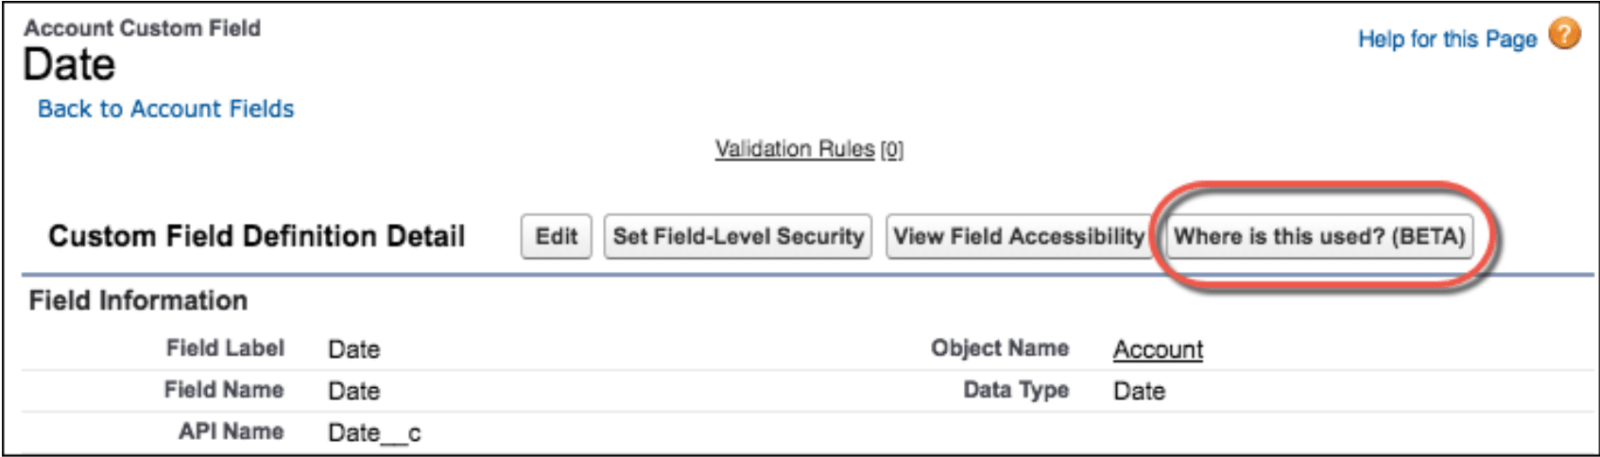Screen dimensions: 1600x457
Task: Open Set Field-Level Security
Action: click(738, 237)
